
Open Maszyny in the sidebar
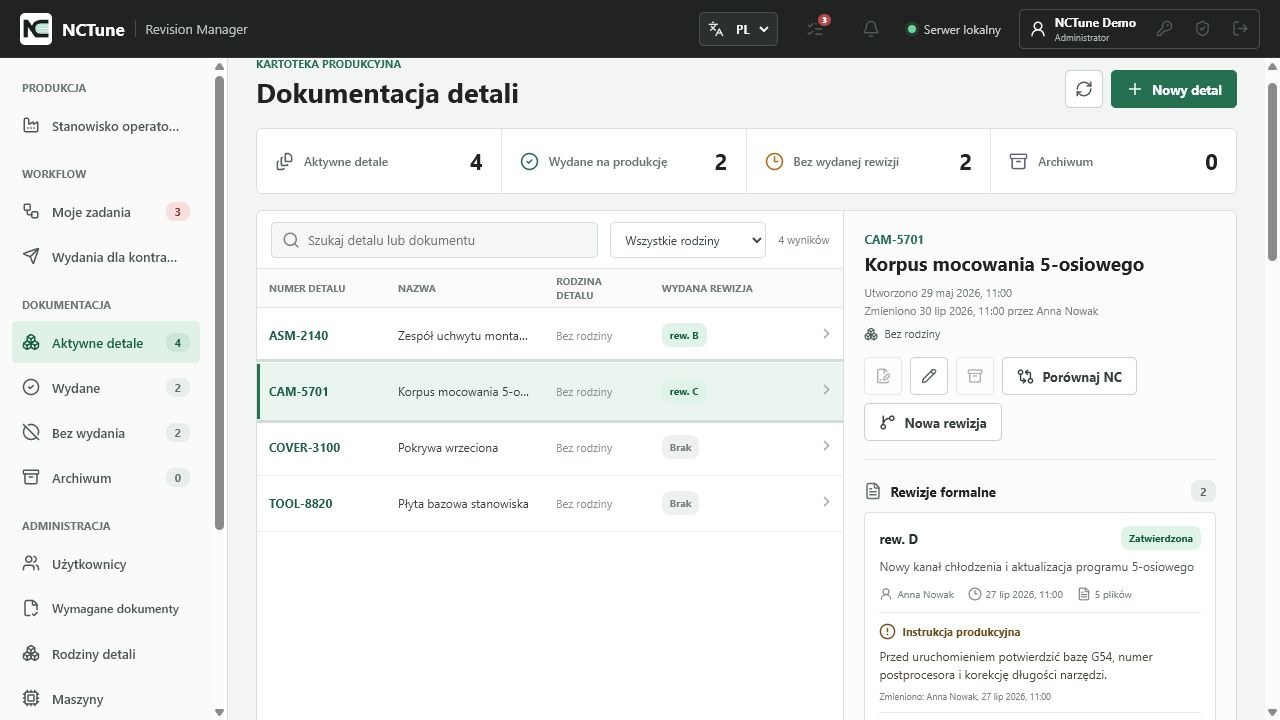tap(106, 699)
